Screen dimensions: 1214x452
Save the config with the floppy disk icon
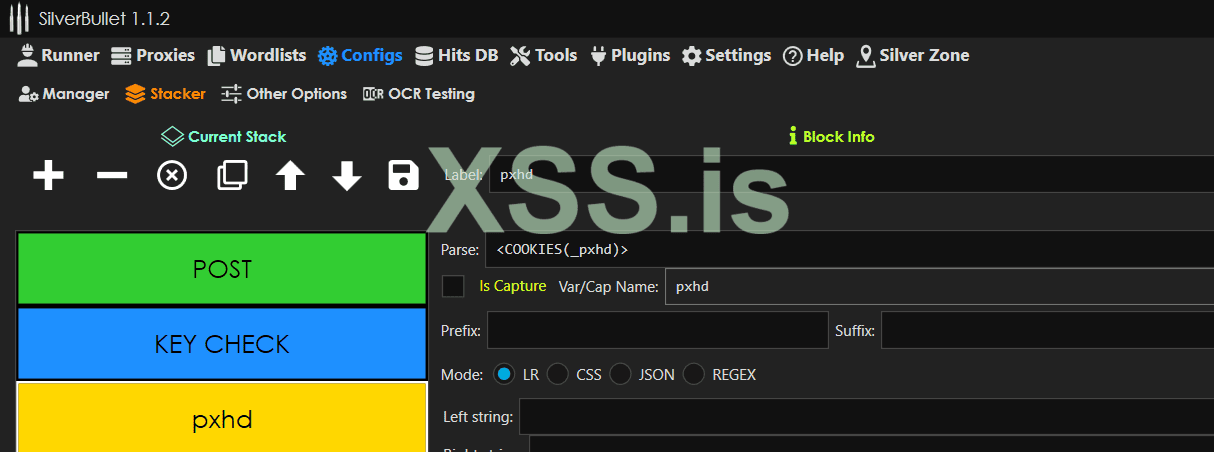coord(403,175)
